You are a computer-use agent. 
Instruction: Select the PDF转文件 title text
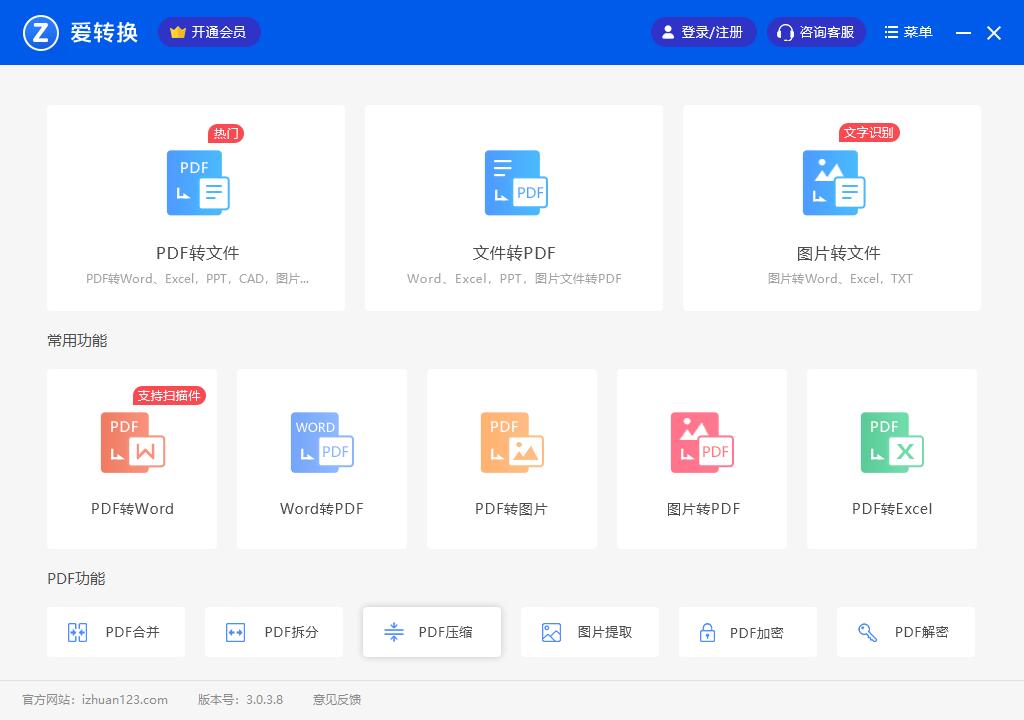pyautogui.click(x=198, y=253)
